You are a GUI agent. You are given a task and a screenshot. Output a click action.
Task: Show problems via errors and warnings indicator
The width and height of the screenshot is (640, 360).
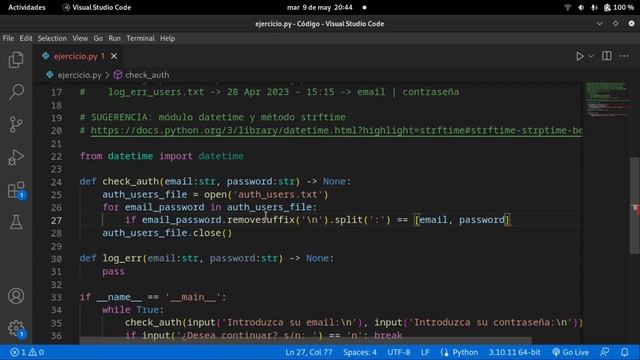pos(27,352)
